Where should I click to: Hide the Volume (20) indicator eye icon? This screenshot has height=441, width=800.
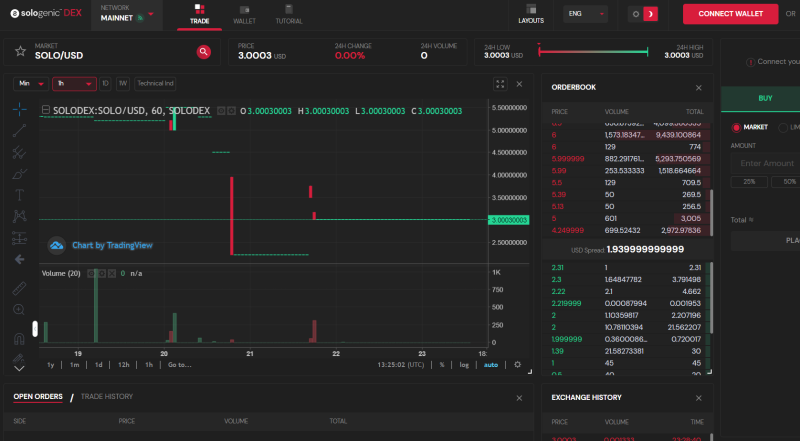click(x=91, y=274)
